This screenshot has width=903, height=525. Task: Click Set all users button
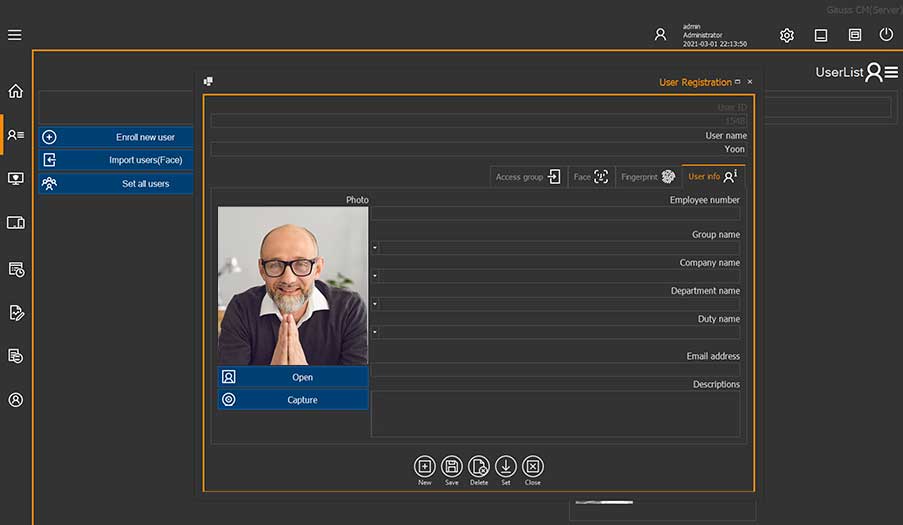point(116,184)
